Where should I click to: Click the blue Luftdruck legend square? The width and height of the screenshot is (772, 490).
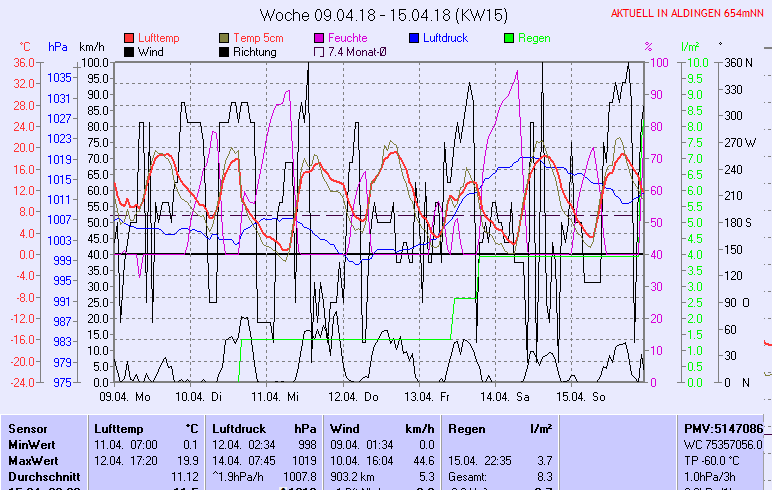pos(415,38)
